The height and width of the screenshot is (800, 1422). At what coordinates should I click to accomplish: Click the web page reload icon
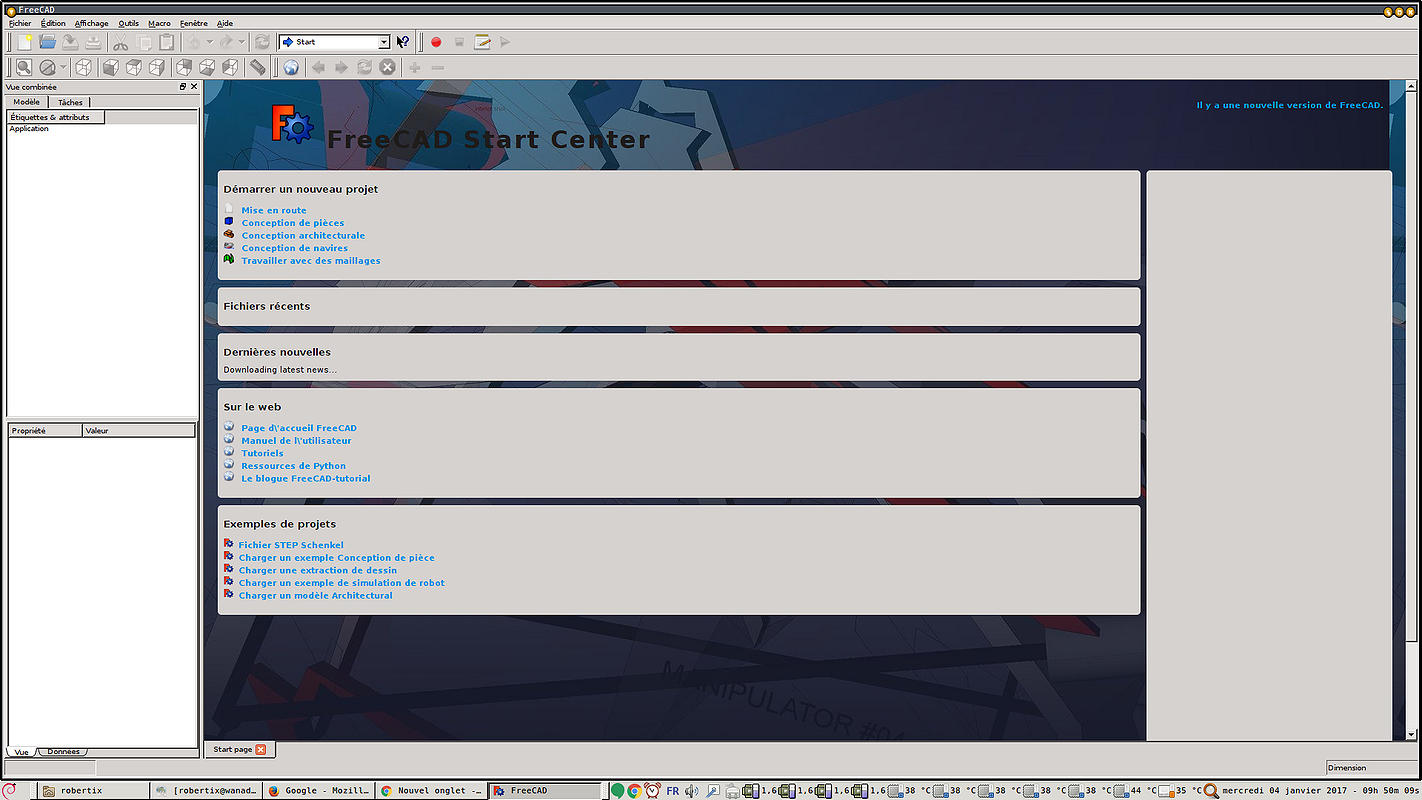tap(364, 67)
